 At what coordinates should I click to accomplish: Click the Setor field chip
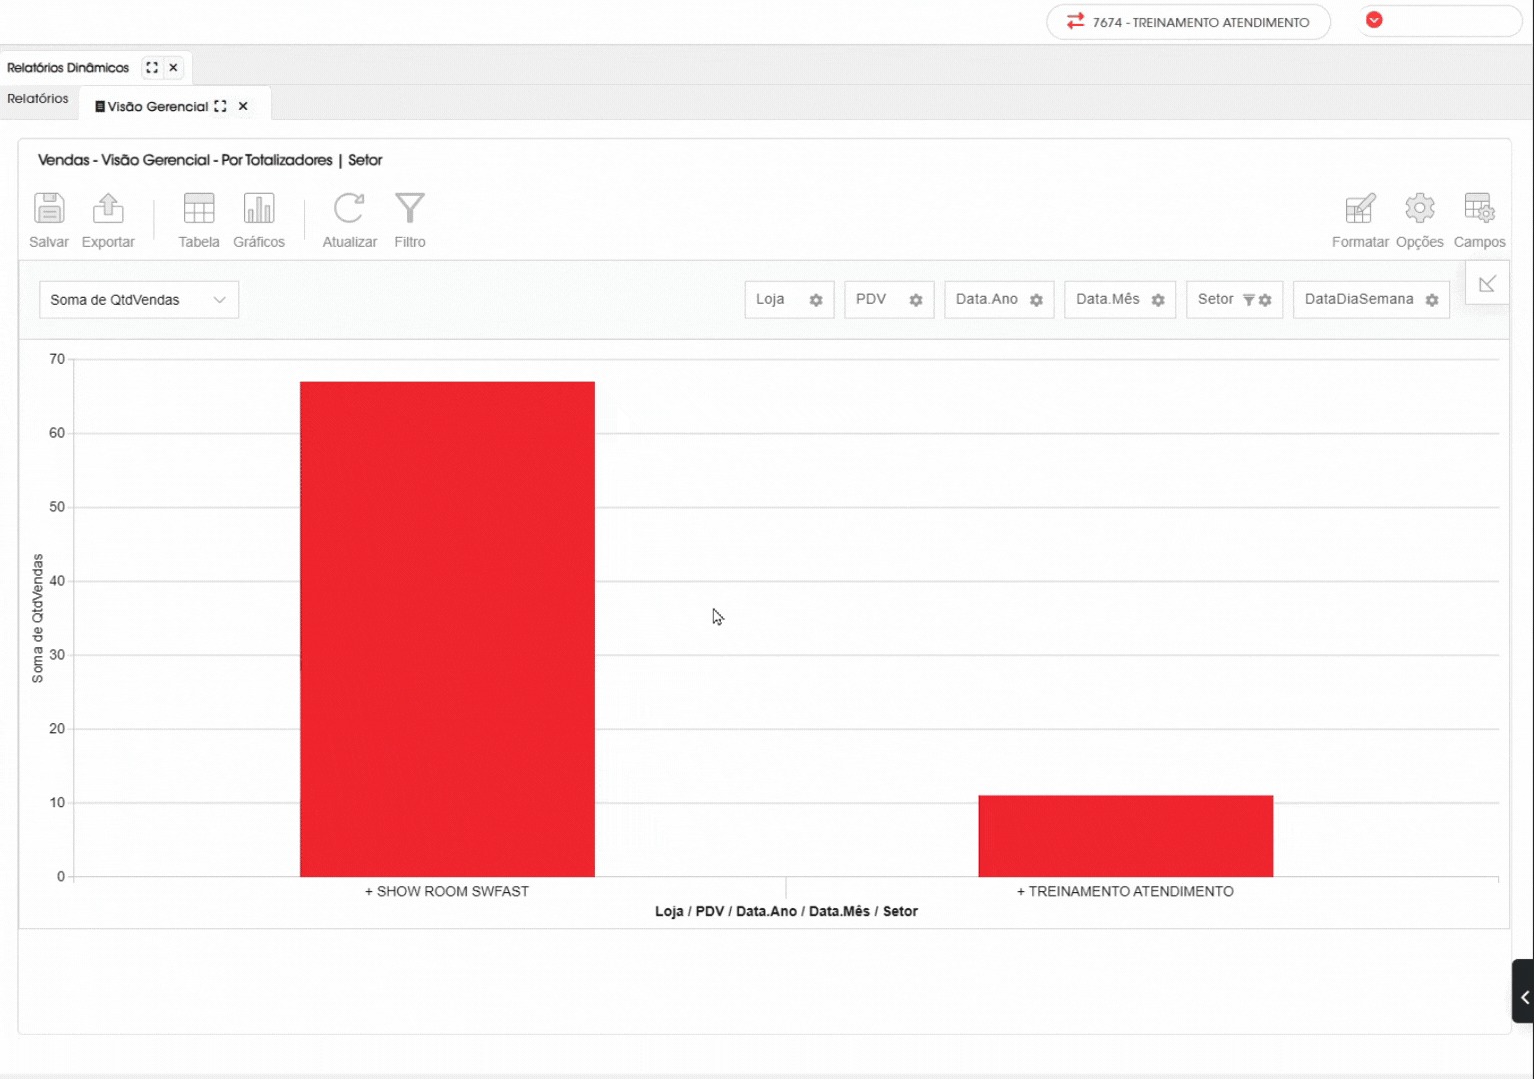click(1234, 300)
